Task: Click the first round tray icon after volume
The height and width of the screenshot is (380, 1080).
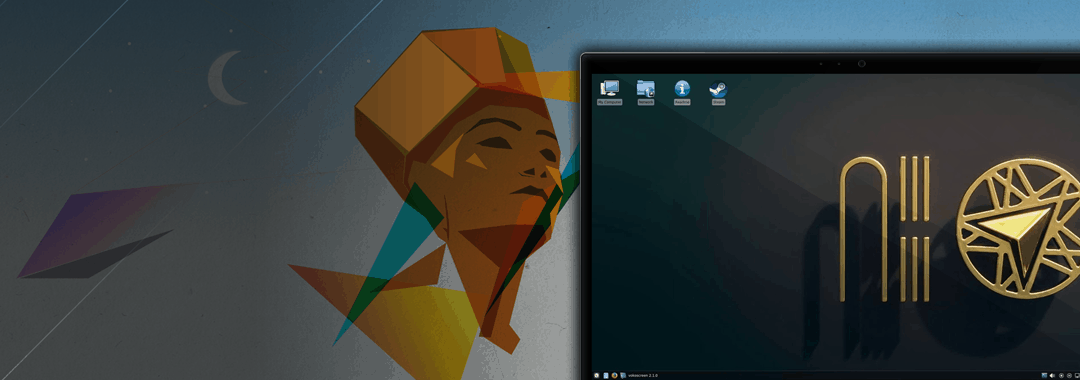Action: pos(1061,375)
